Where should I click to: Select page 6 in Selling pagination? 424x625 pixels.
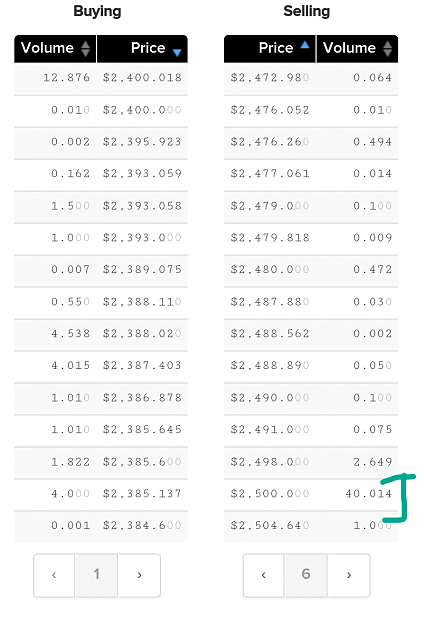[x=306, y=575]
